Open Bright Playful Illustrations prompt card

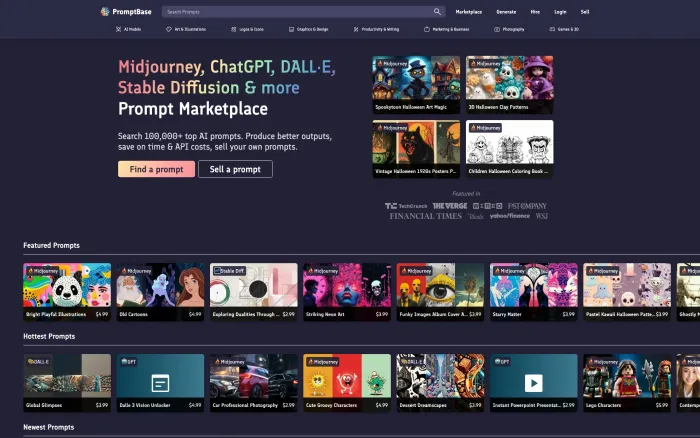tap(67, 292)
